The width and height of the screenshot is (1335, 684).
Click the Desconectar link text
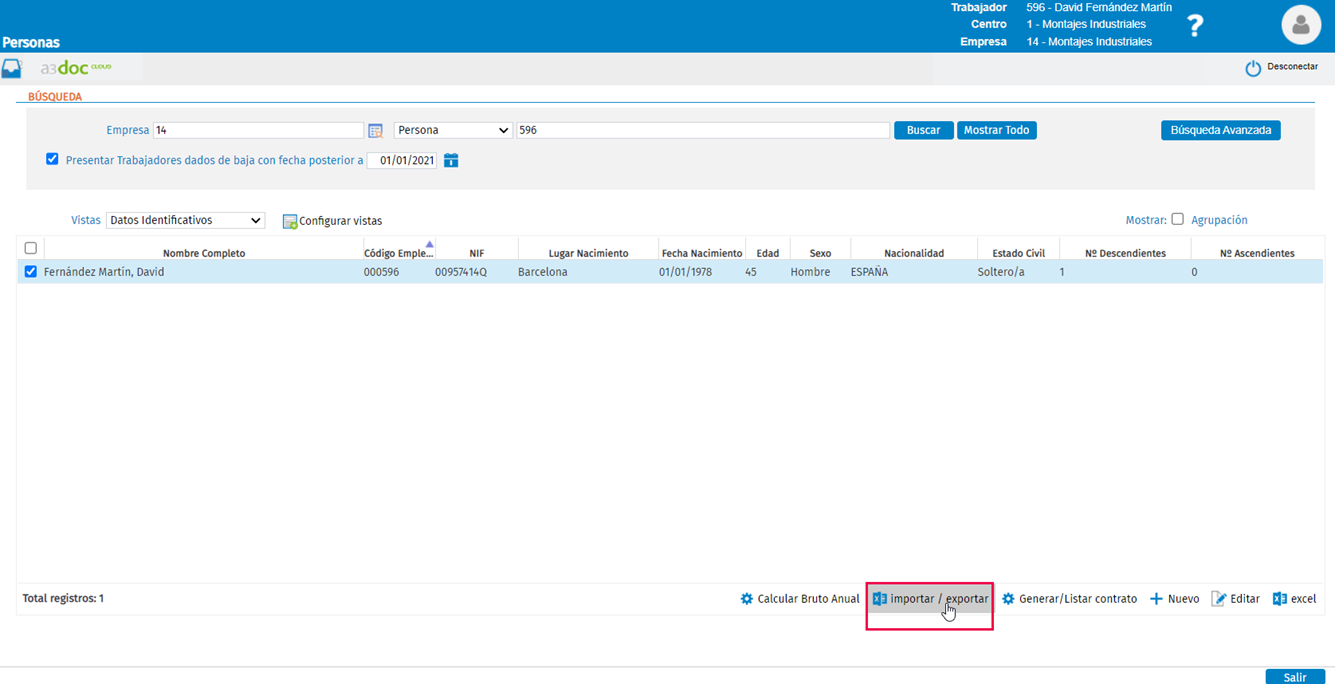[x=1293, y=67]
